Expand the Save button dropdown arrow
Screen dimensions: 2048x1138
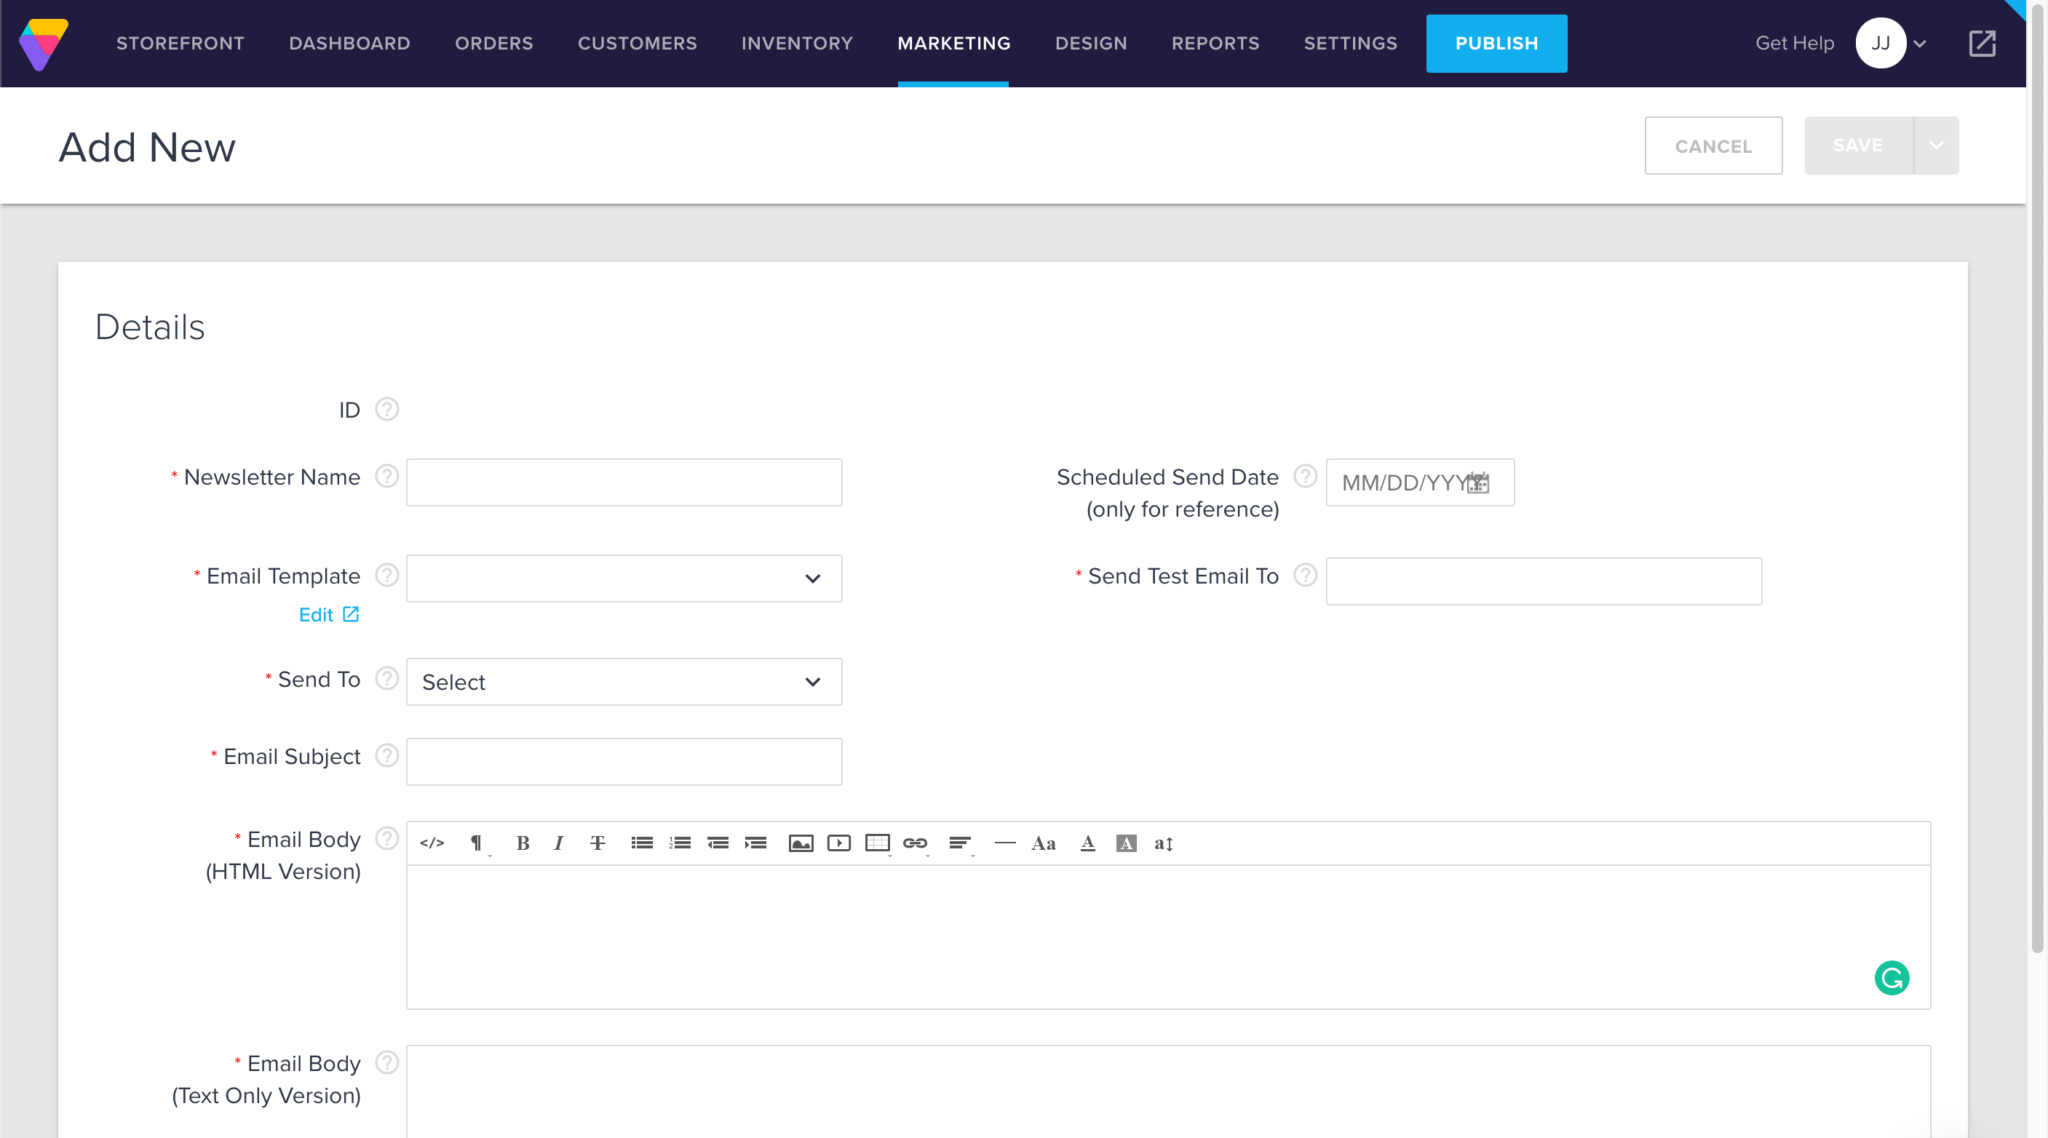click(1937, 145)
